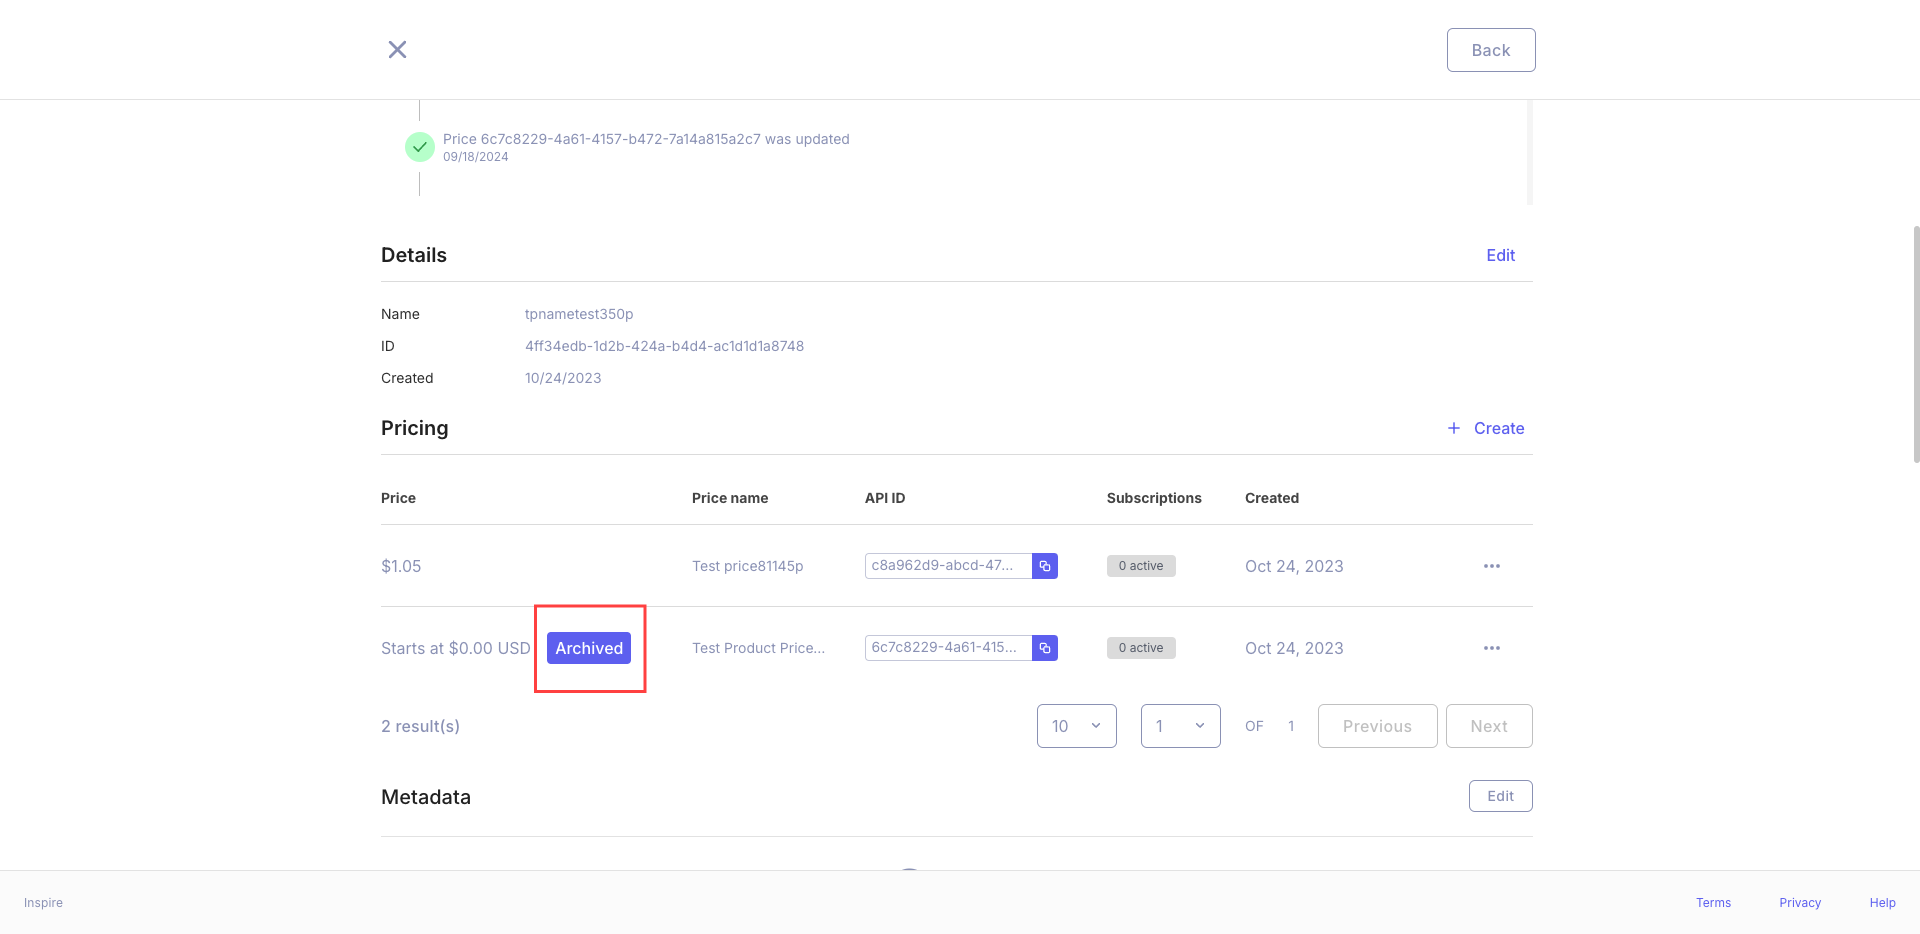Open the Terms link in footer
This screenshot has width=1920, height=934.
1713,903
